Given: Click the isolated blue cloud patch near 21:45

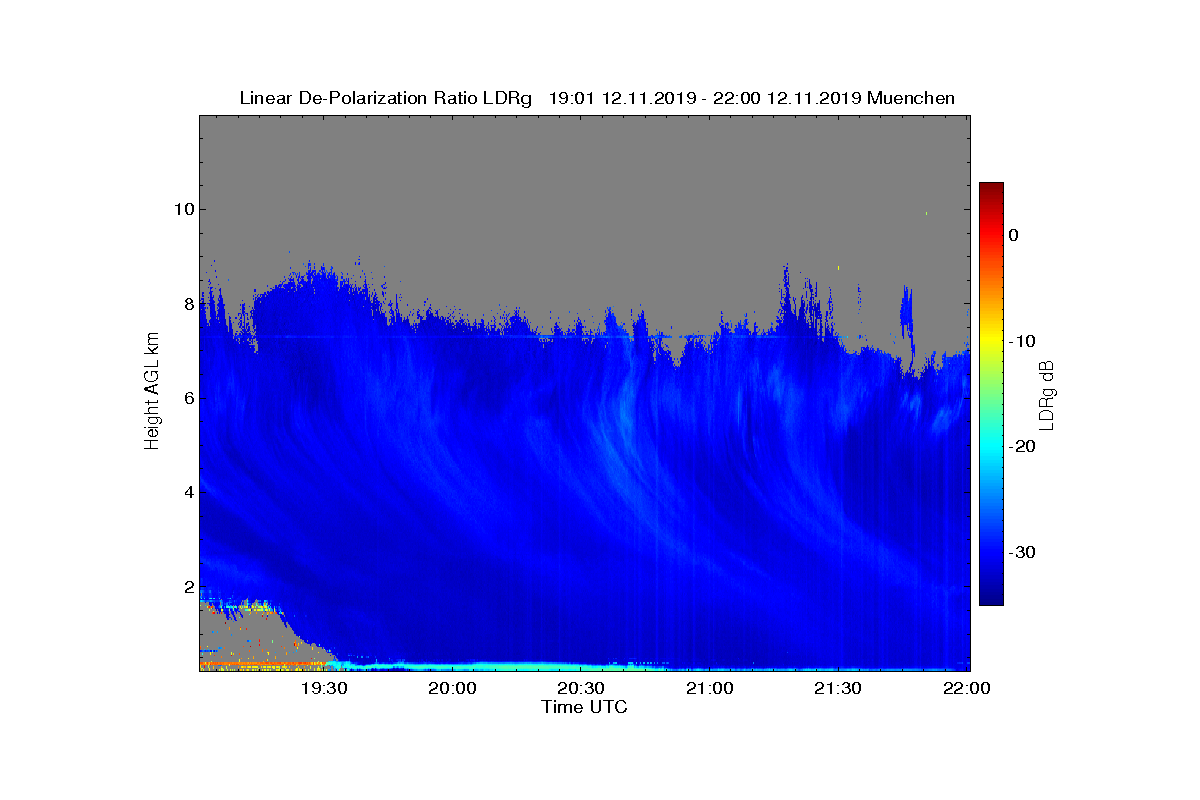Looking at the screenshot, I should point(907,312).
